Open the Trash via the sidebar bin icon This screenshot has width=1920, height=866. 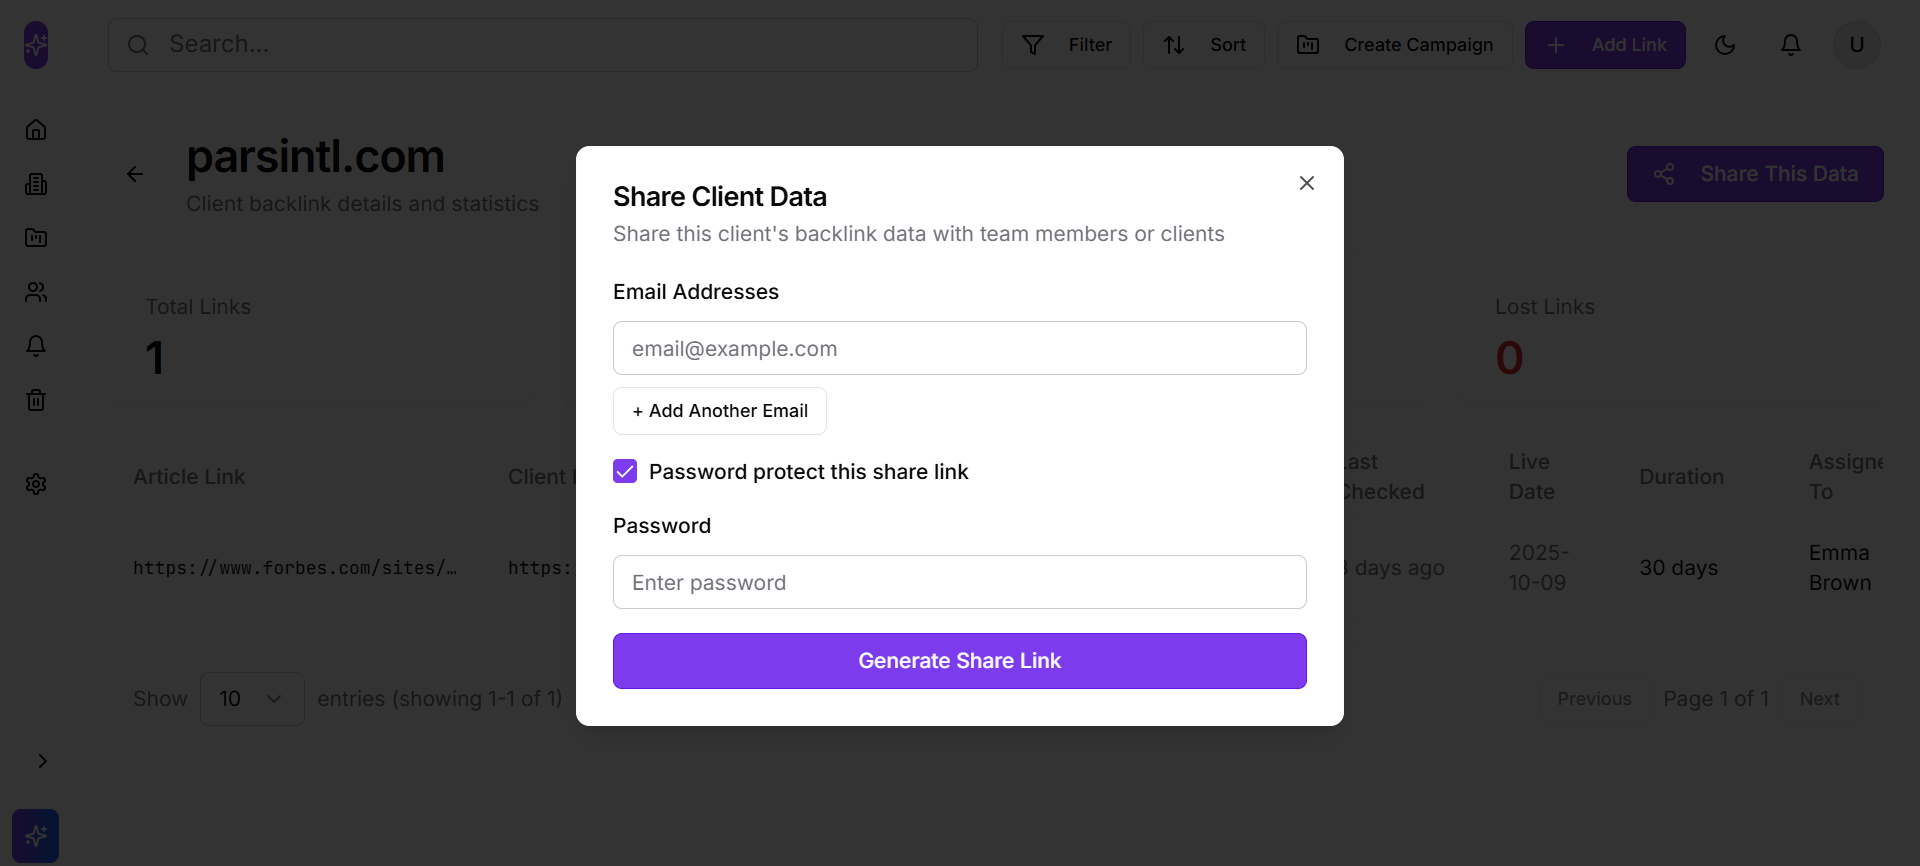point(36,400)
